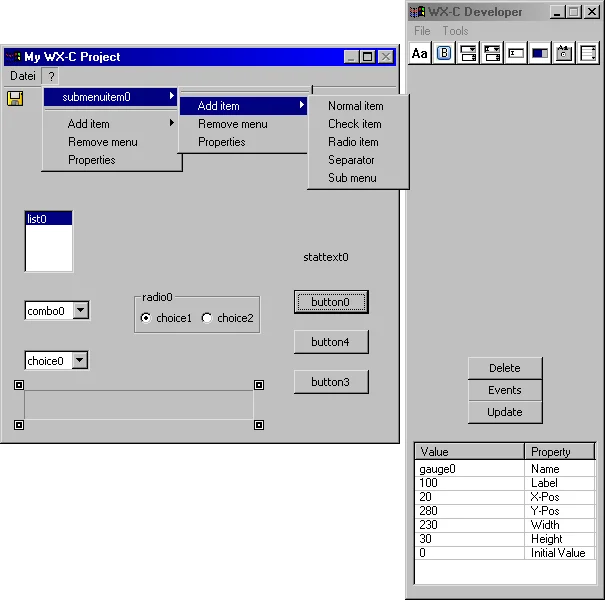The image size is (605, 600).
Task: Click the yellow save disk icon
Action: coord(15,98)
